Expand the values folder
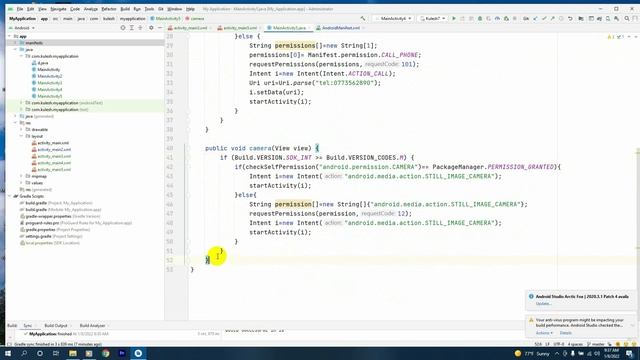The image size is (640, 360). click(21, 183)
